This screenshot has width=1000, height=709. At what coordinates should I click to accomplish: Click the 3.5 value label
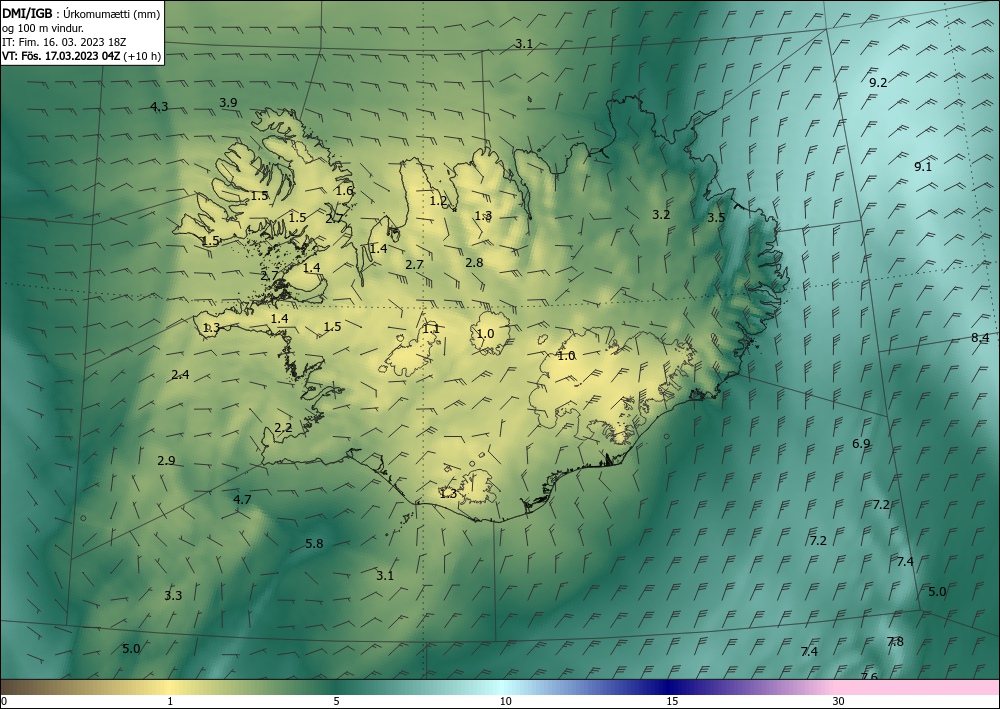(x=716, y=217)
